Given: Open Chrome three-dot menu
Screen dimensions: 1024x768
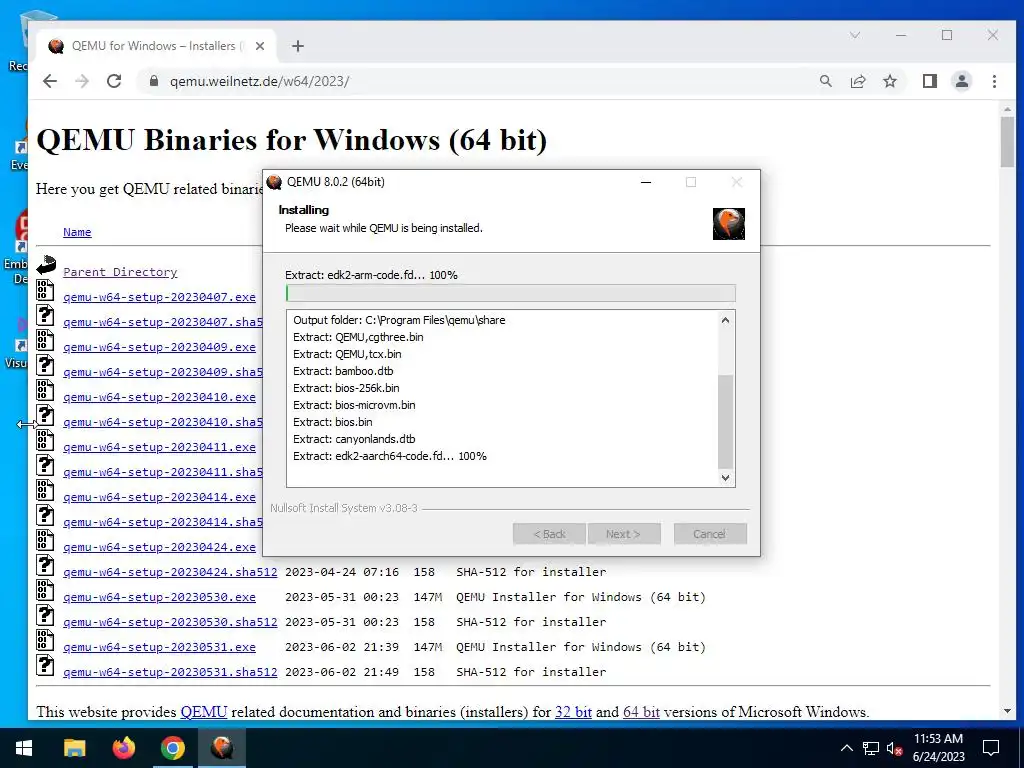Looking at the screenshot, I should [x=994, y=81].
